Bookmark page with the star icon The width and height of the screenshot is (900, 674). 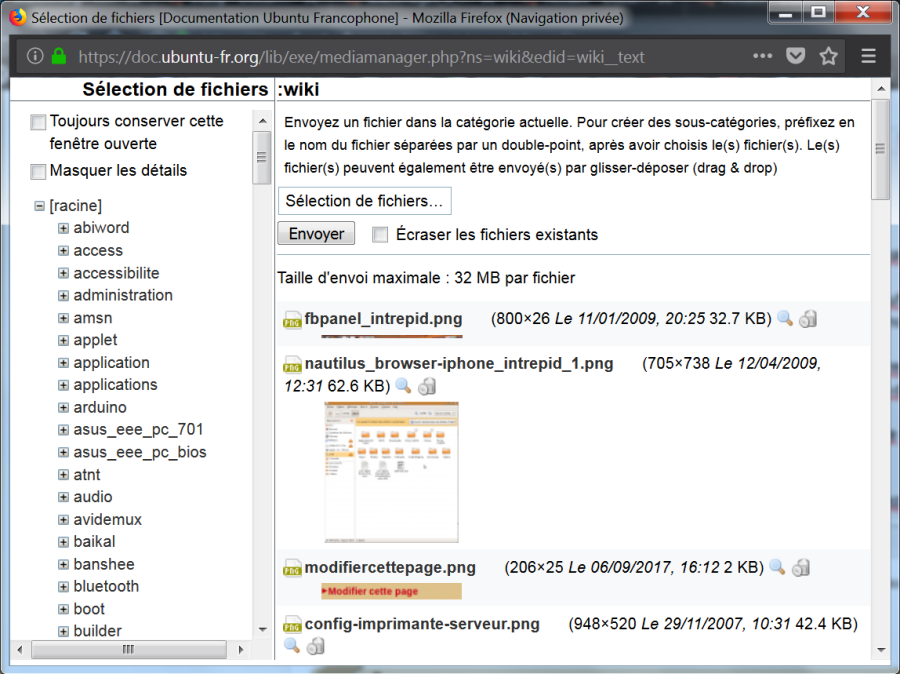pos(828,56)
